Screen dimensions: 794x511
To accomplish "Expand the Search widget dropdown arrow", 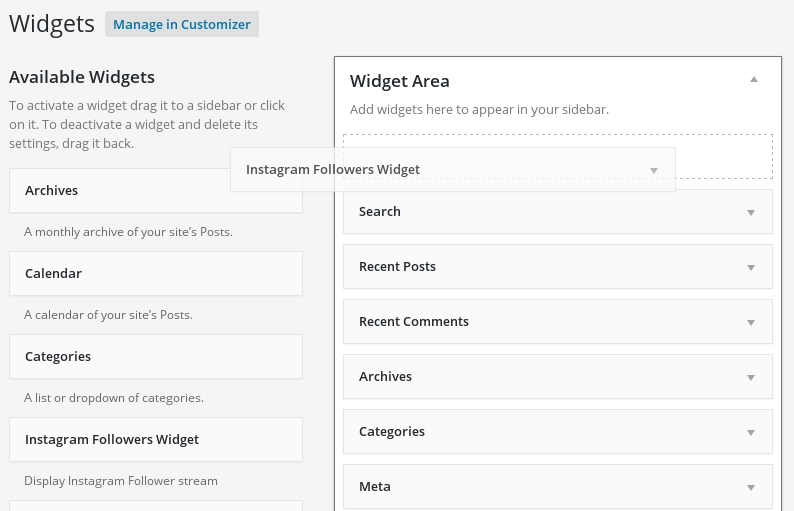I will 750,212.
